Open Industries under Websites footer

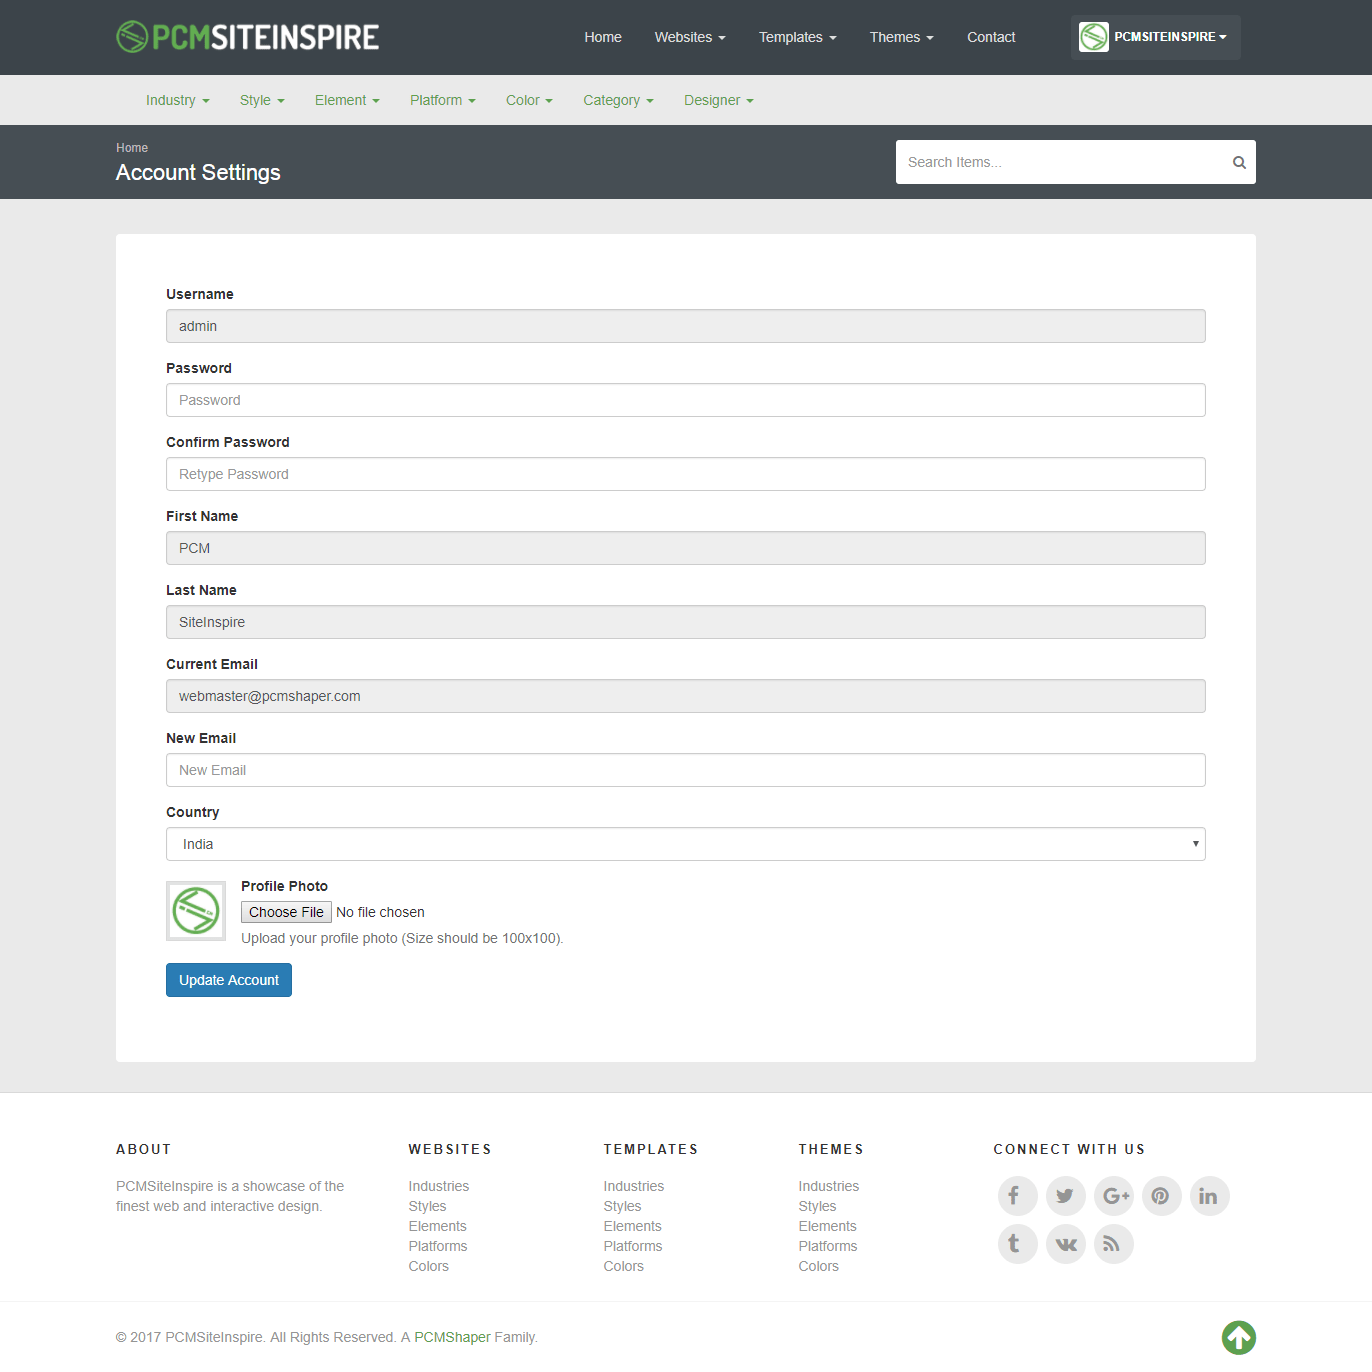(x=438, y=1186)
